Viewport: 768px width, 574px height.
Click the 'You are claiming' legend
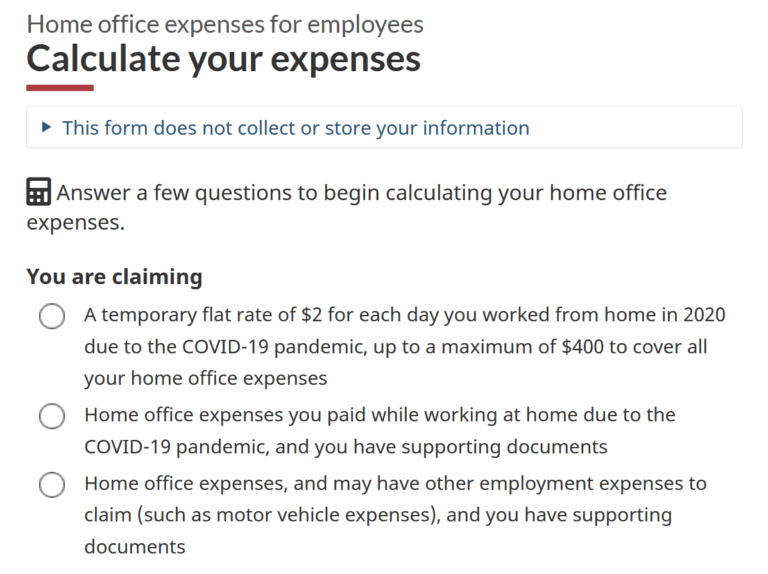pos(114,277)
